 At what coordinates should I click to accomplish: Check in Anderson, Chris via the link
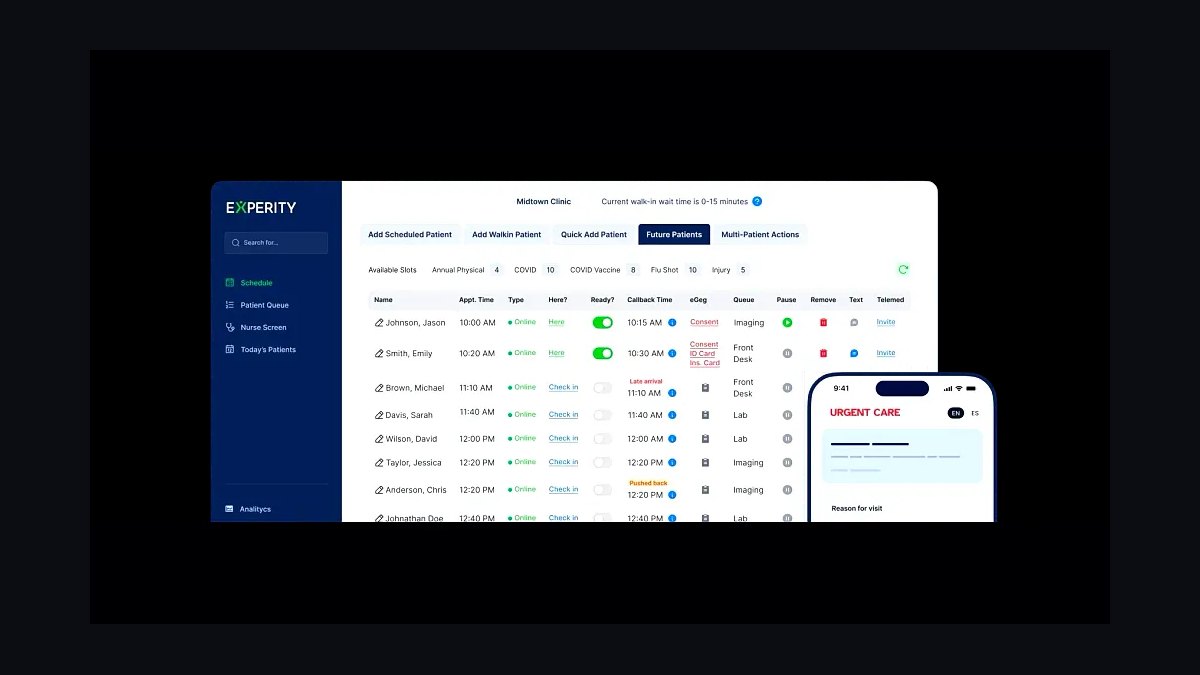pos(563,489)
